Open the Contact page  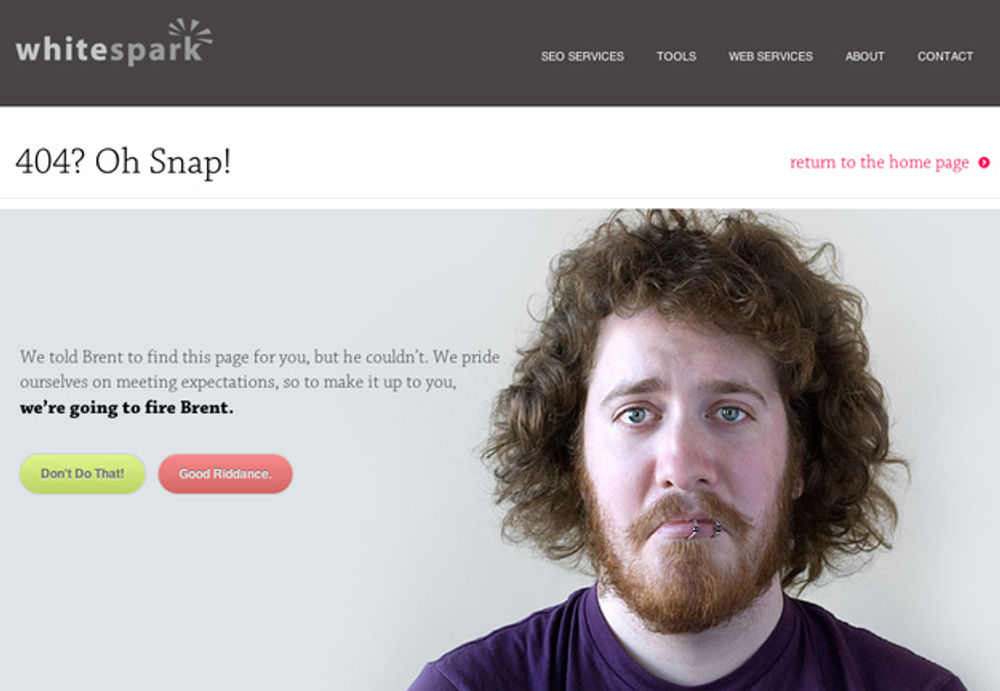click(945, 56)
